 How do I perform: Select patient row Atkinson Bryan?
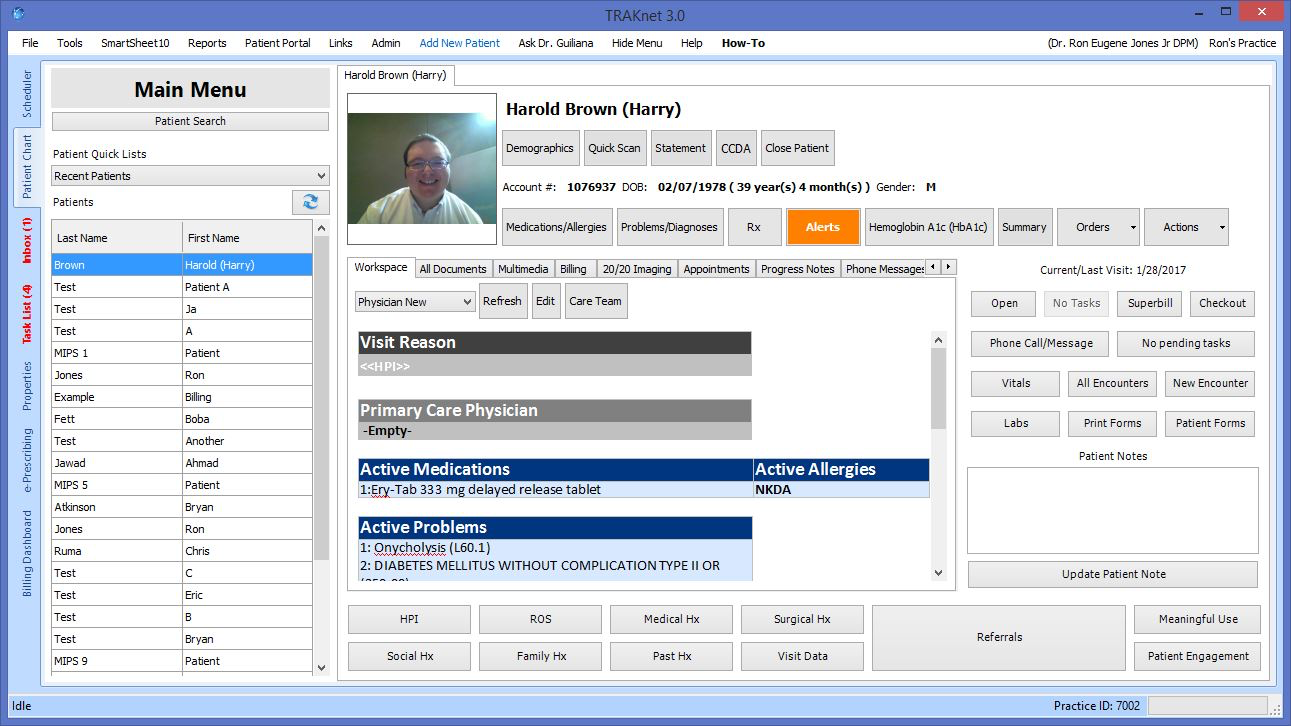tap(183, 507)
